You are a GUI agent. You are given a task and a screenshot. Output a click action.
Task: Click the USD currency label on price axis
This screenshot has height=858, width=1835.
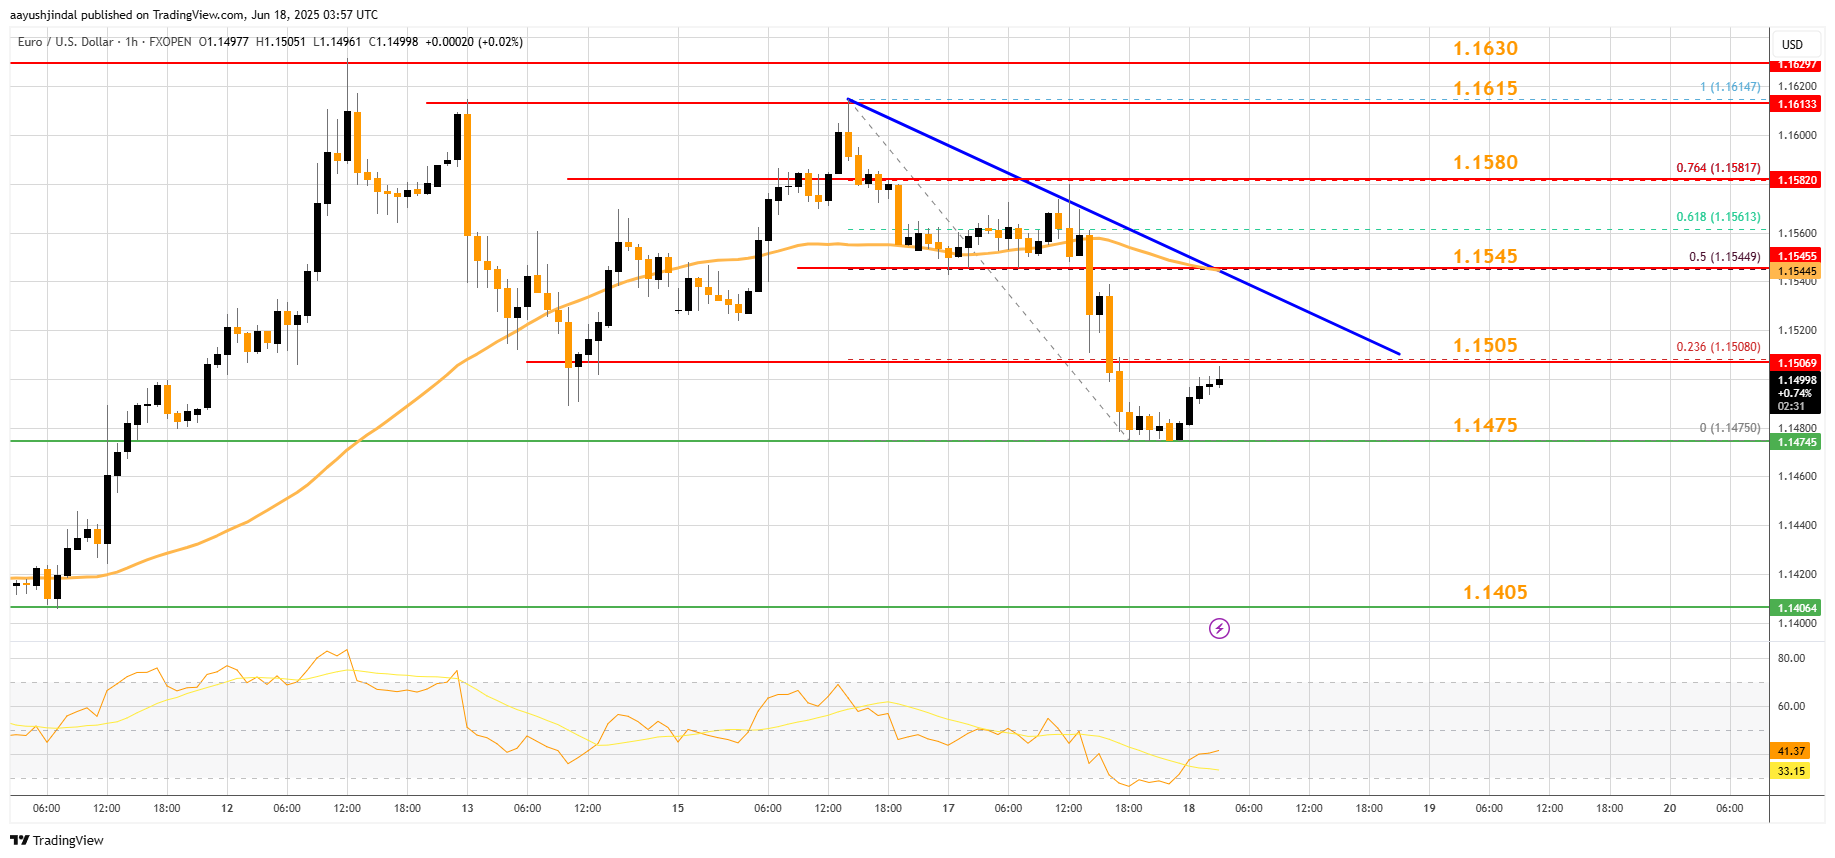pyautogui.click(x=1792, y=44)
